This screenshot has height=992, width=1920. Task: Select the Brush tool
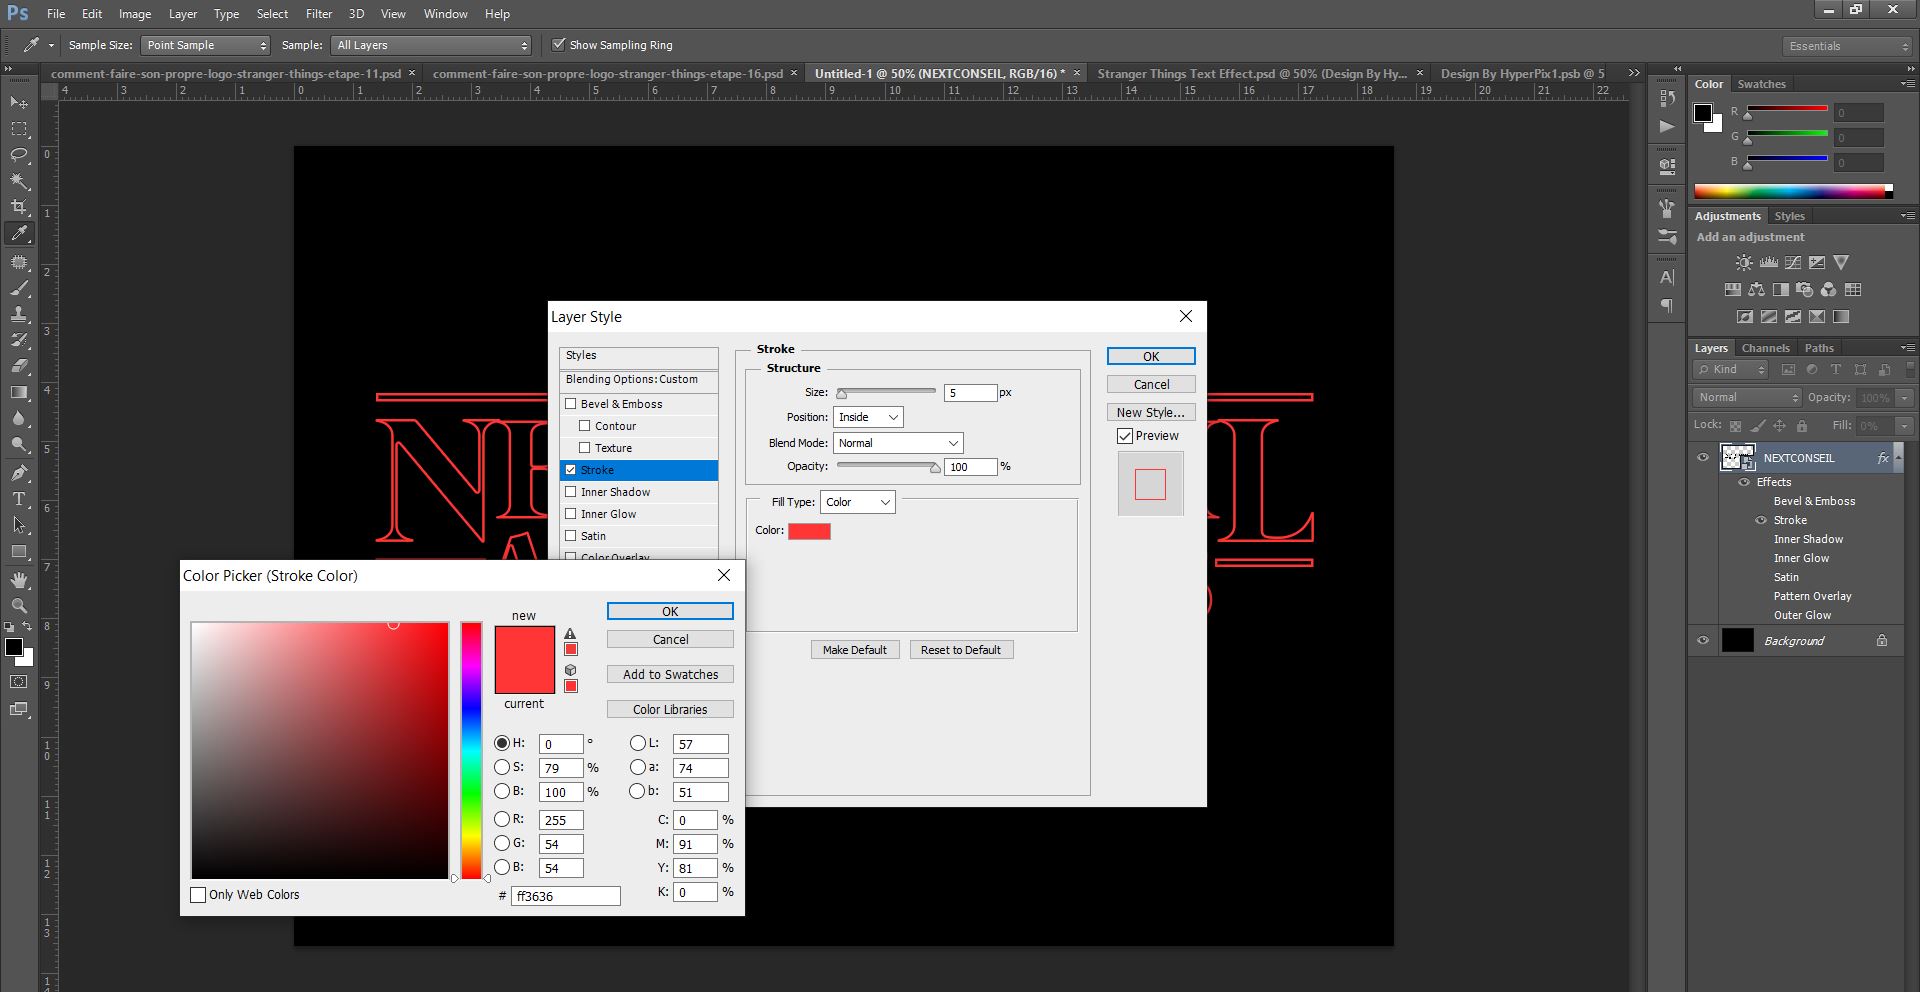click(19, 288)
